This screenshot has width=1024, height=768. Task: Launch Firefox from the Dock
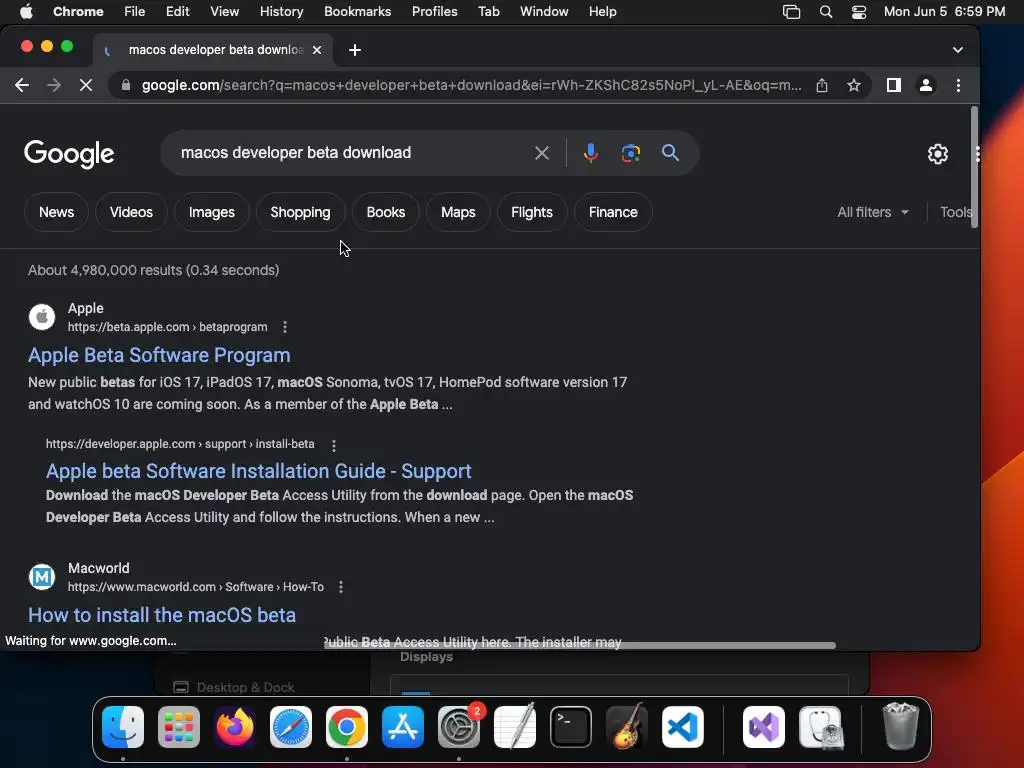(x=234, y=727)
